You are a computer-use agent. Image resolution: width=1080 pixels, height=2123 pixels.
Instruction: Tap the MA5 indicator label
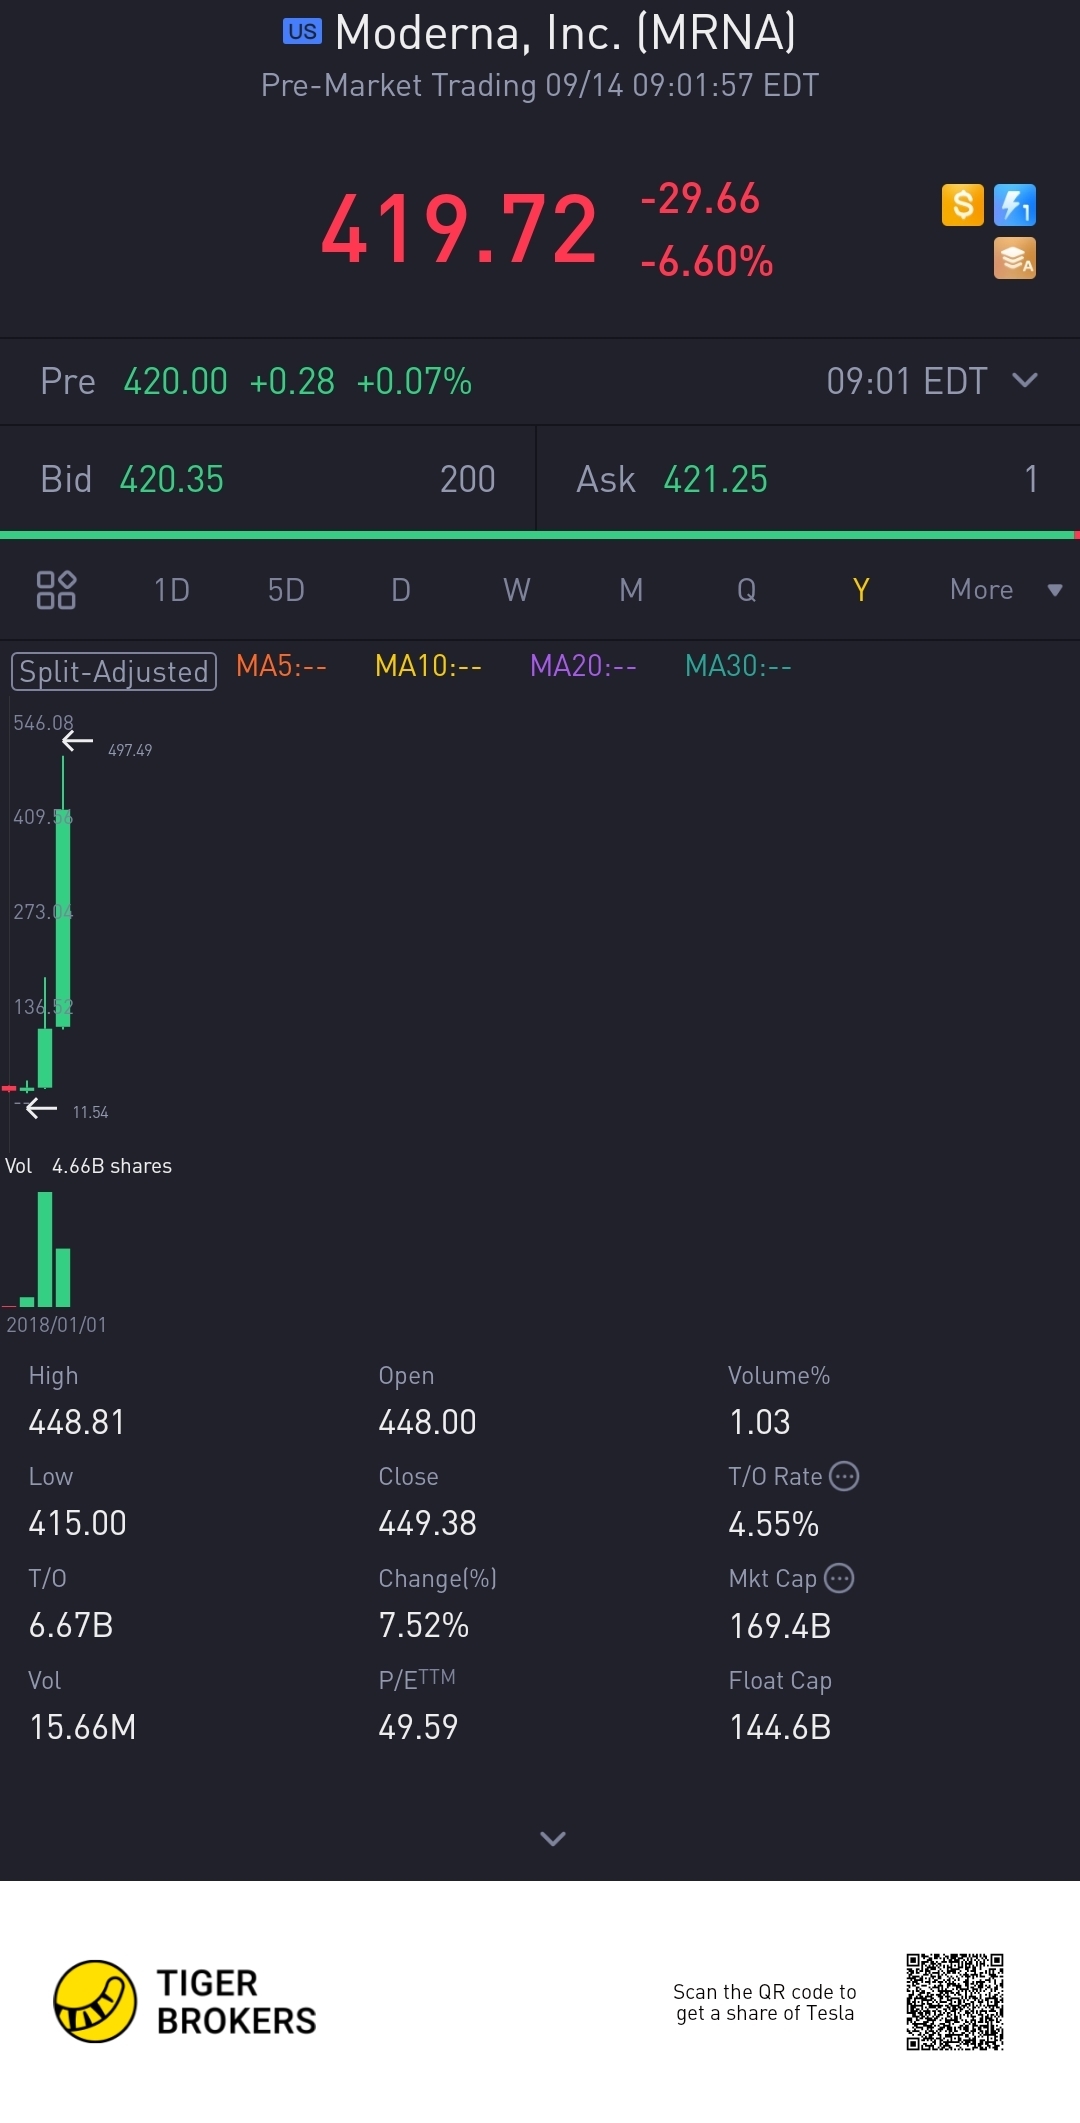(x=281, y=666)
